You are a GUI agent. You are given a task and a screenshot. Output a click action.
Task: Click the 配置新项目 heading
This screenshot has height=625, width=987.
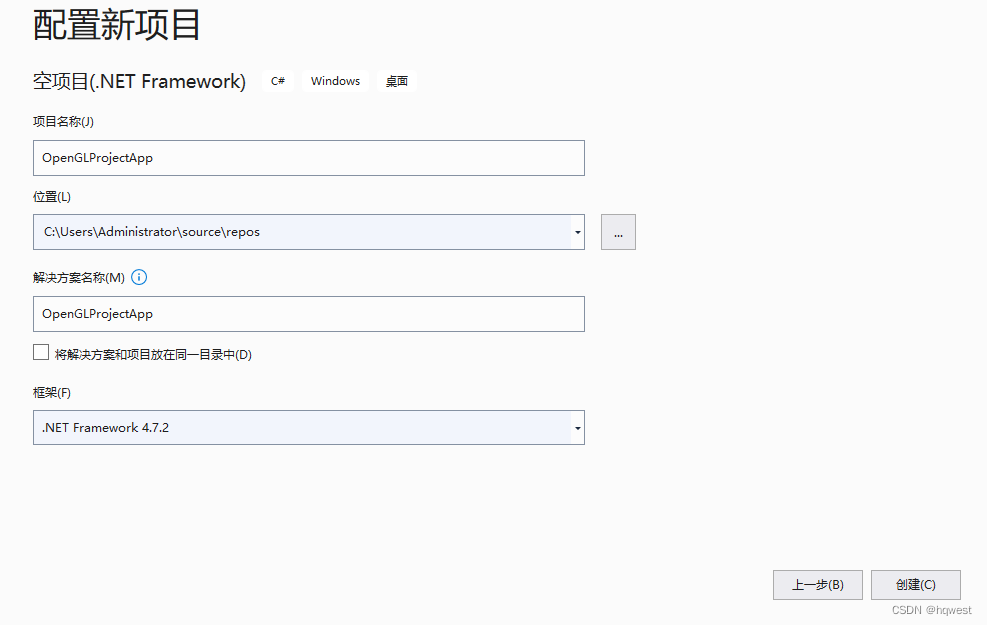pyautogui.click(x=116, y=25)
